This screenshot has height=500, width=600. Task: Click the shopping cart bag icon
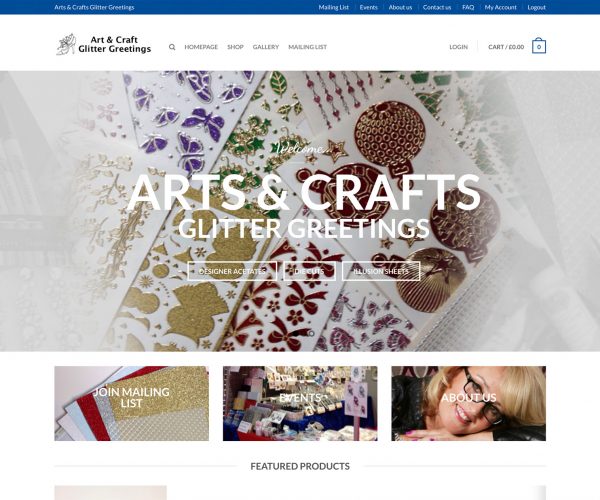[x=539, y=46]
